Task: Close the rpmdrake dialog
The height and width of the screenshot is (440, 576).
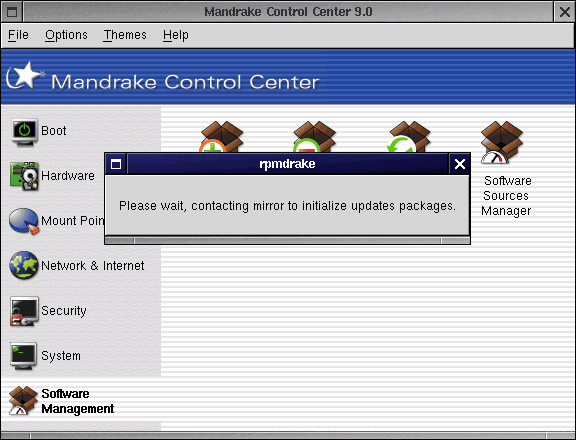Action: coord(460,164)
